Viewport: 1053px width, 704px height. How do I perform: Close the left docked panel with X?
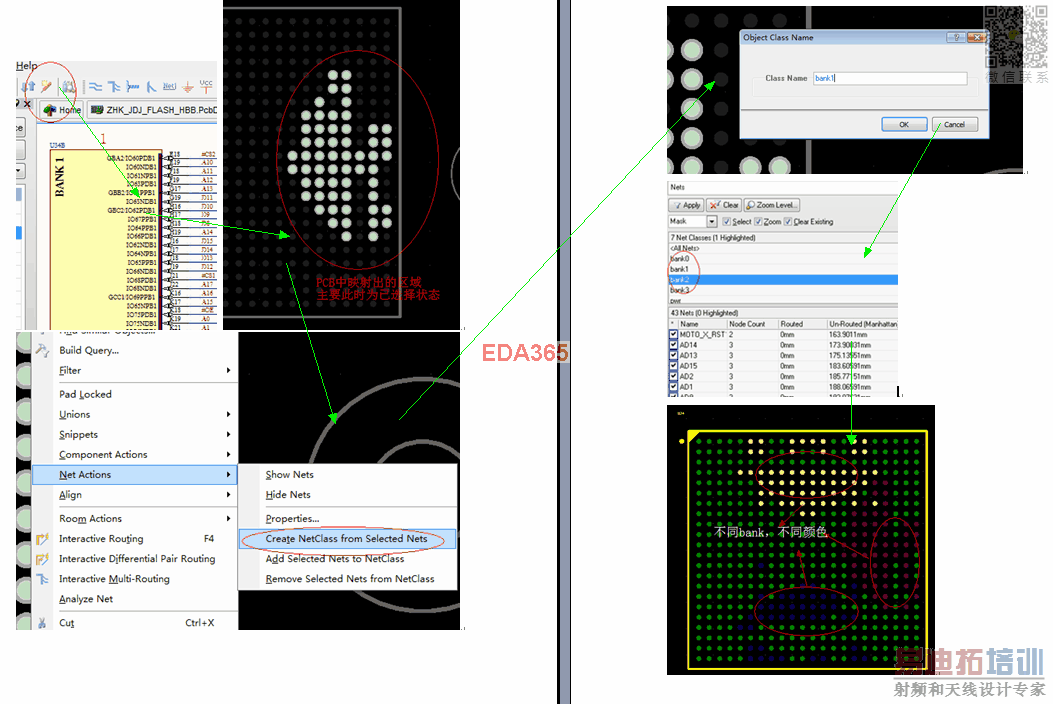pos(27,104)
